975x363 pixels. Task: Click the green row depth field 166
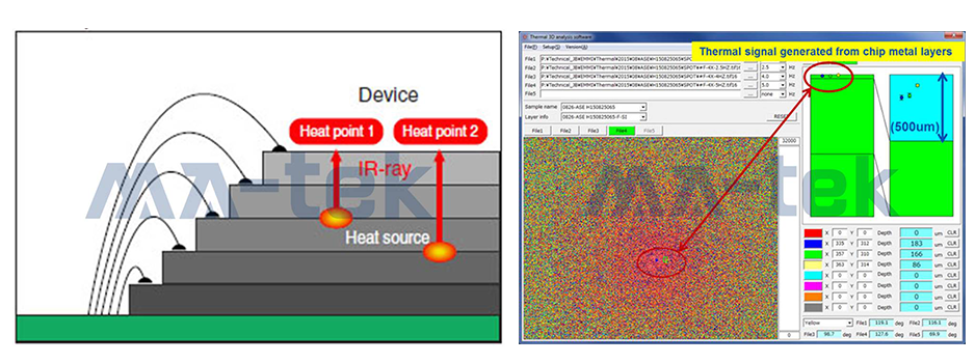916,254
